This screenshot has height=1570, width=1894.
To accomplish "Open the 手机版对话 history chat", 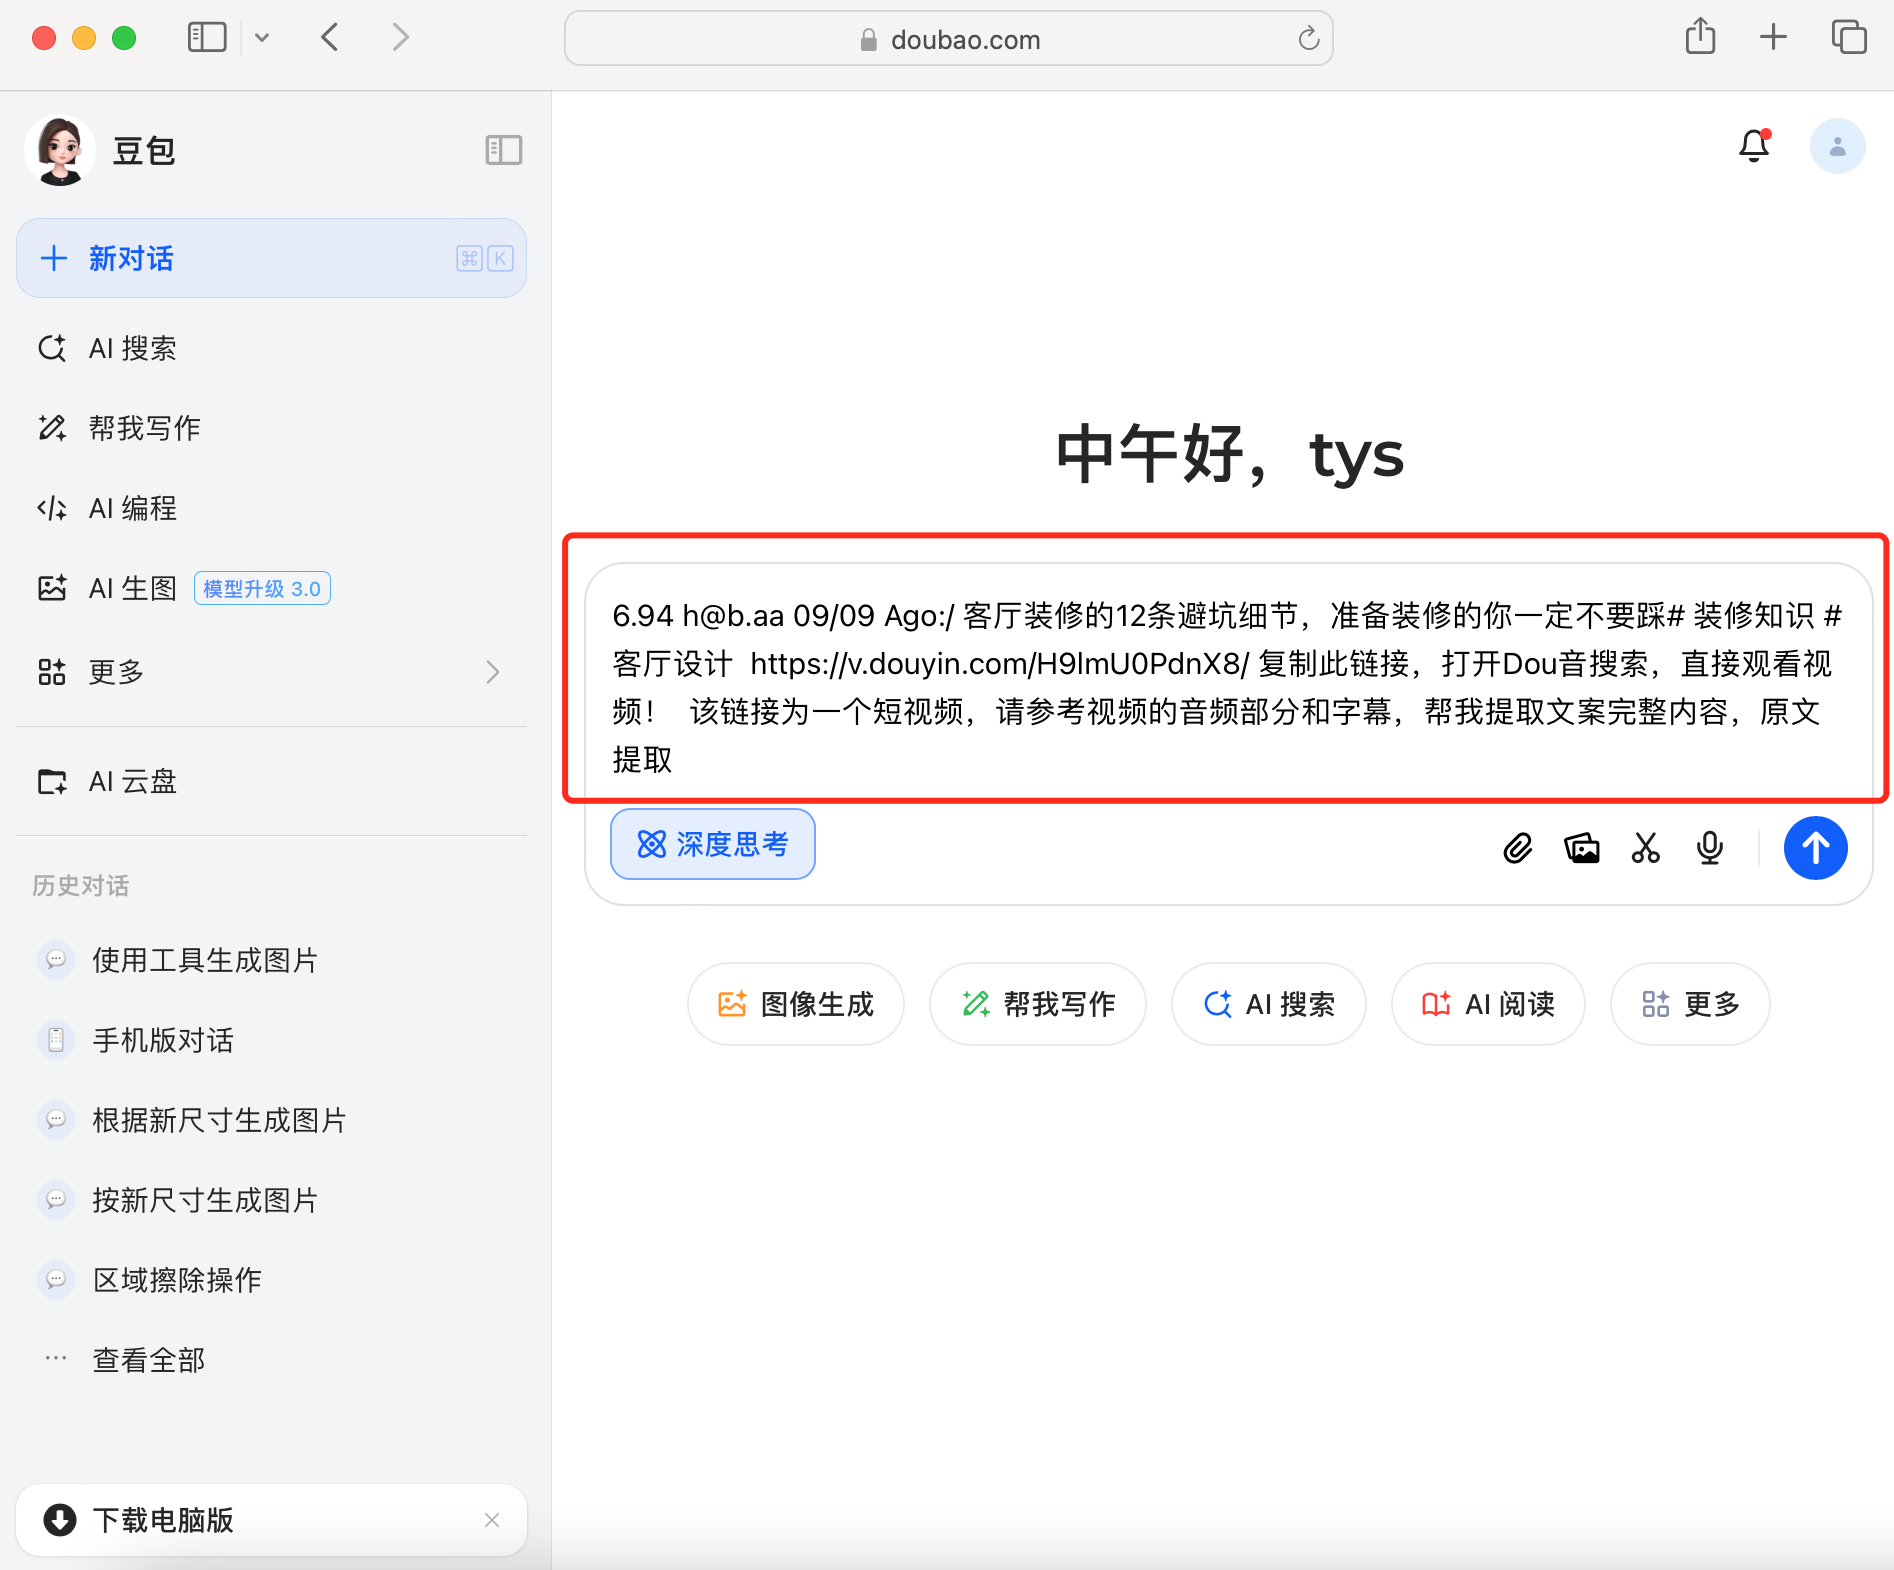I will pyautogui.click(x=271, y=1040).
